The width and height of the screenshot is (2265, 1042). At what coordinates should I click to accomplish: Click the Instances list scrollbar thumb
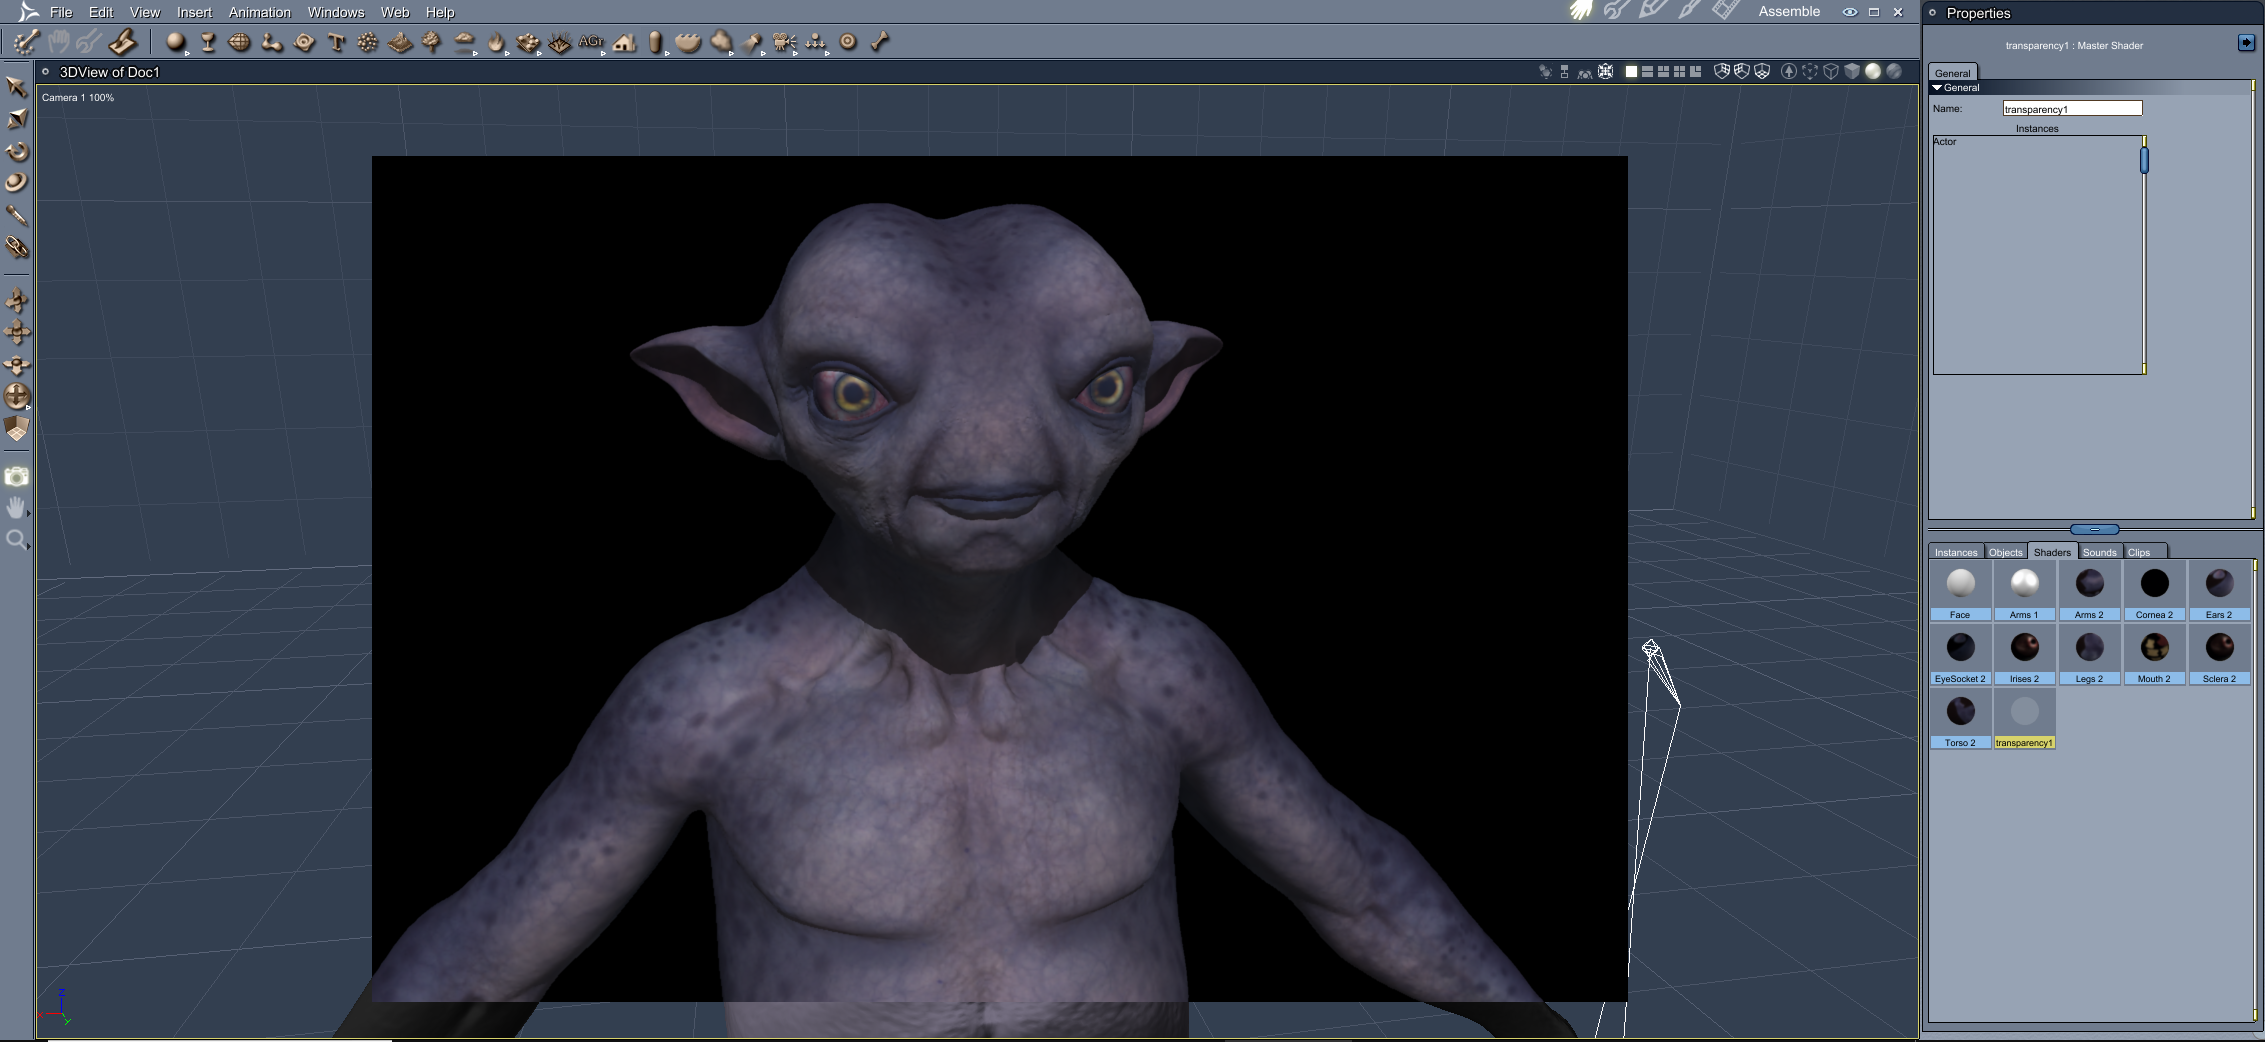point(2144,159)
